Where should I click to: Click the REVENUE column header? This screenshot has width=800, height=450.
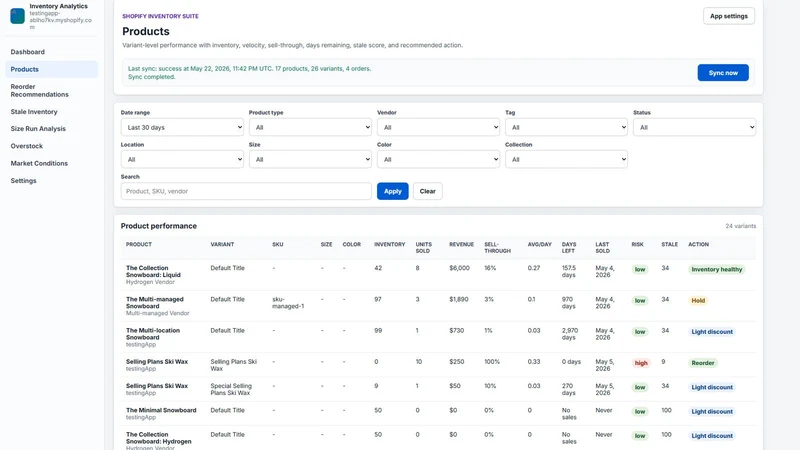(461, 244)
